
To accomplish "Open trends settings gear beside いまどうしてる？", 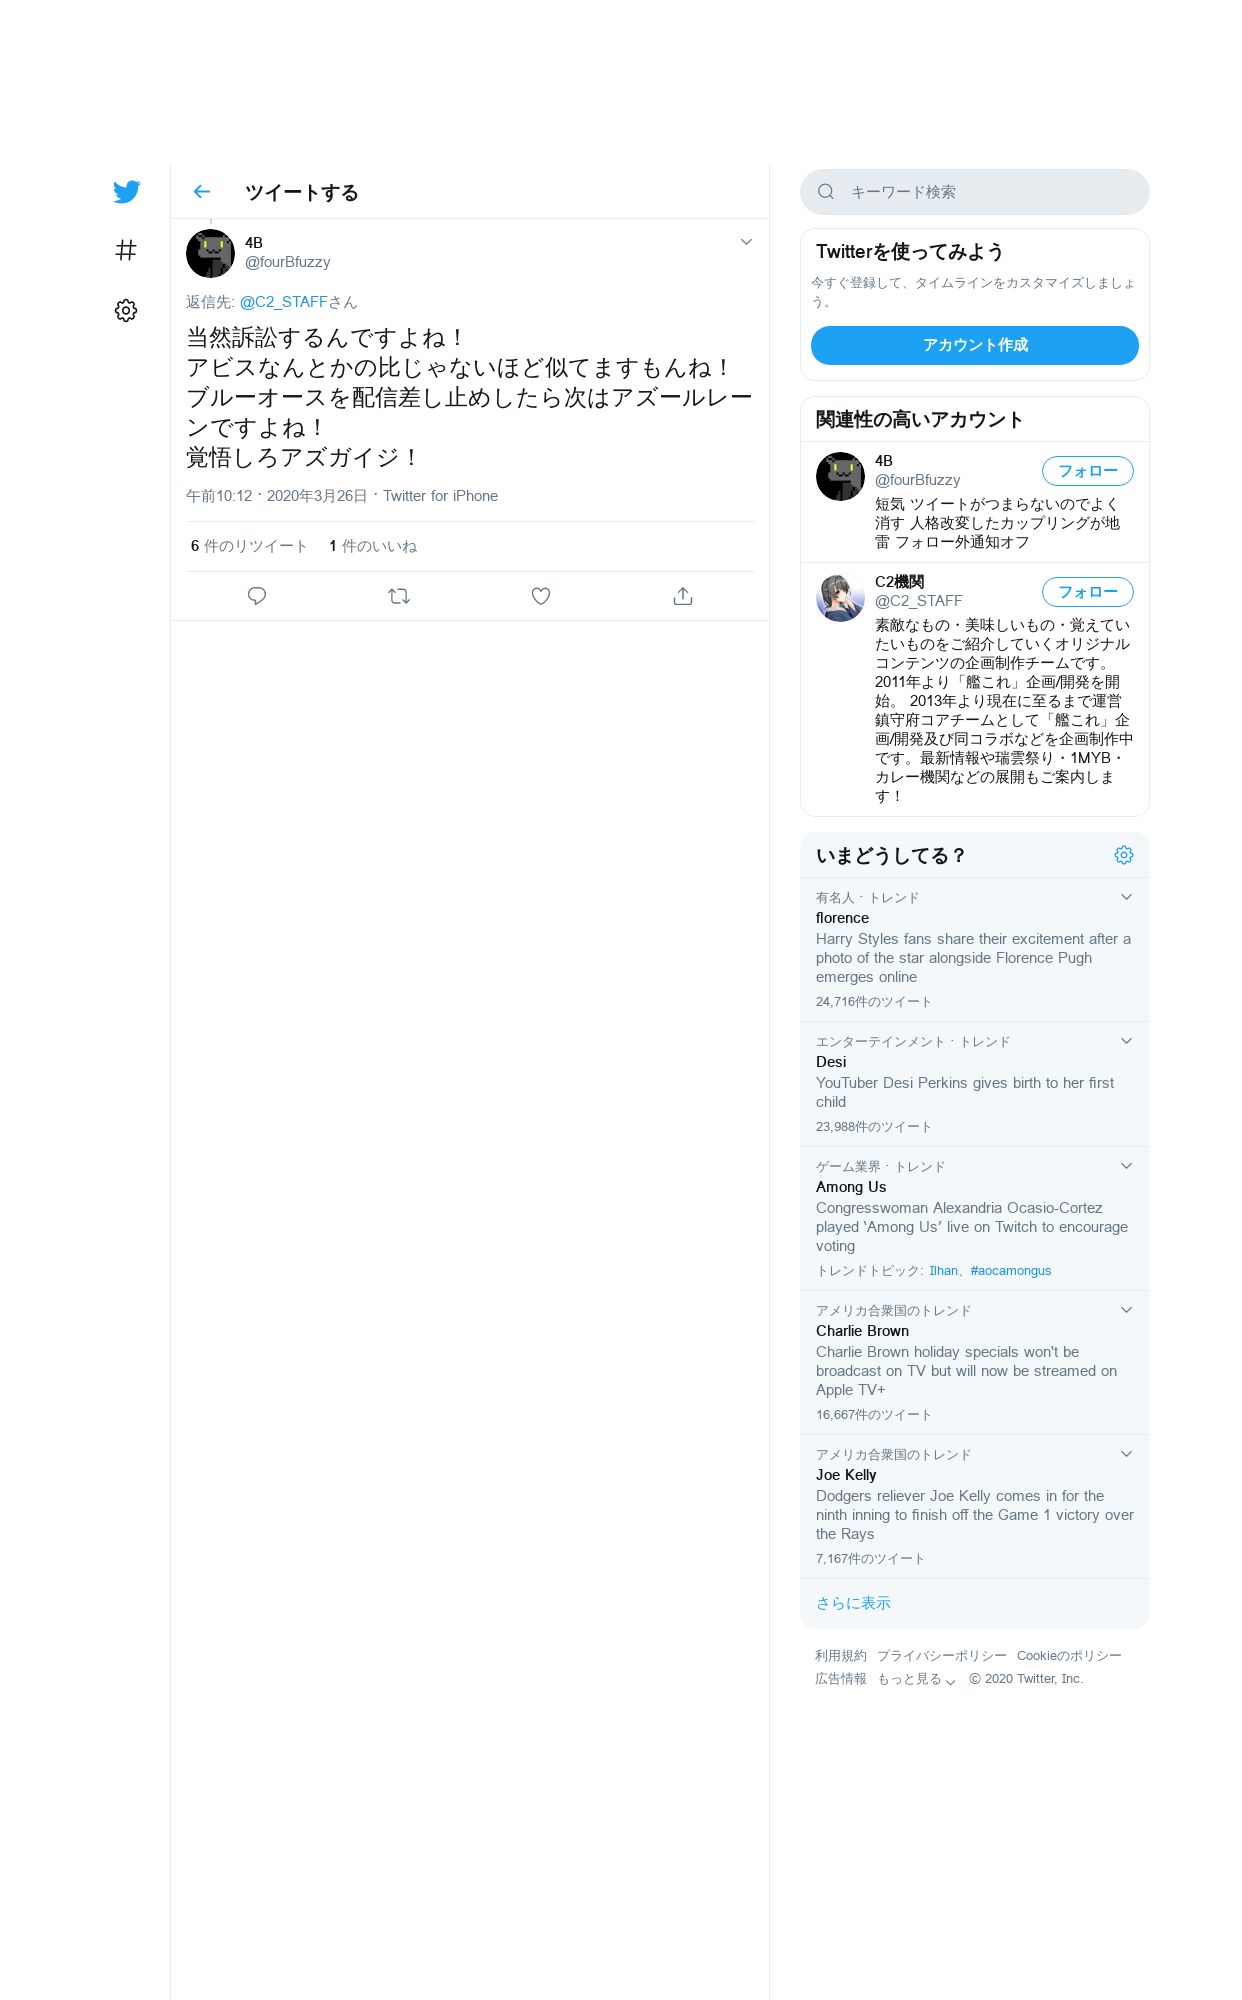I will pyautogui.click(x=1124, y=855).
